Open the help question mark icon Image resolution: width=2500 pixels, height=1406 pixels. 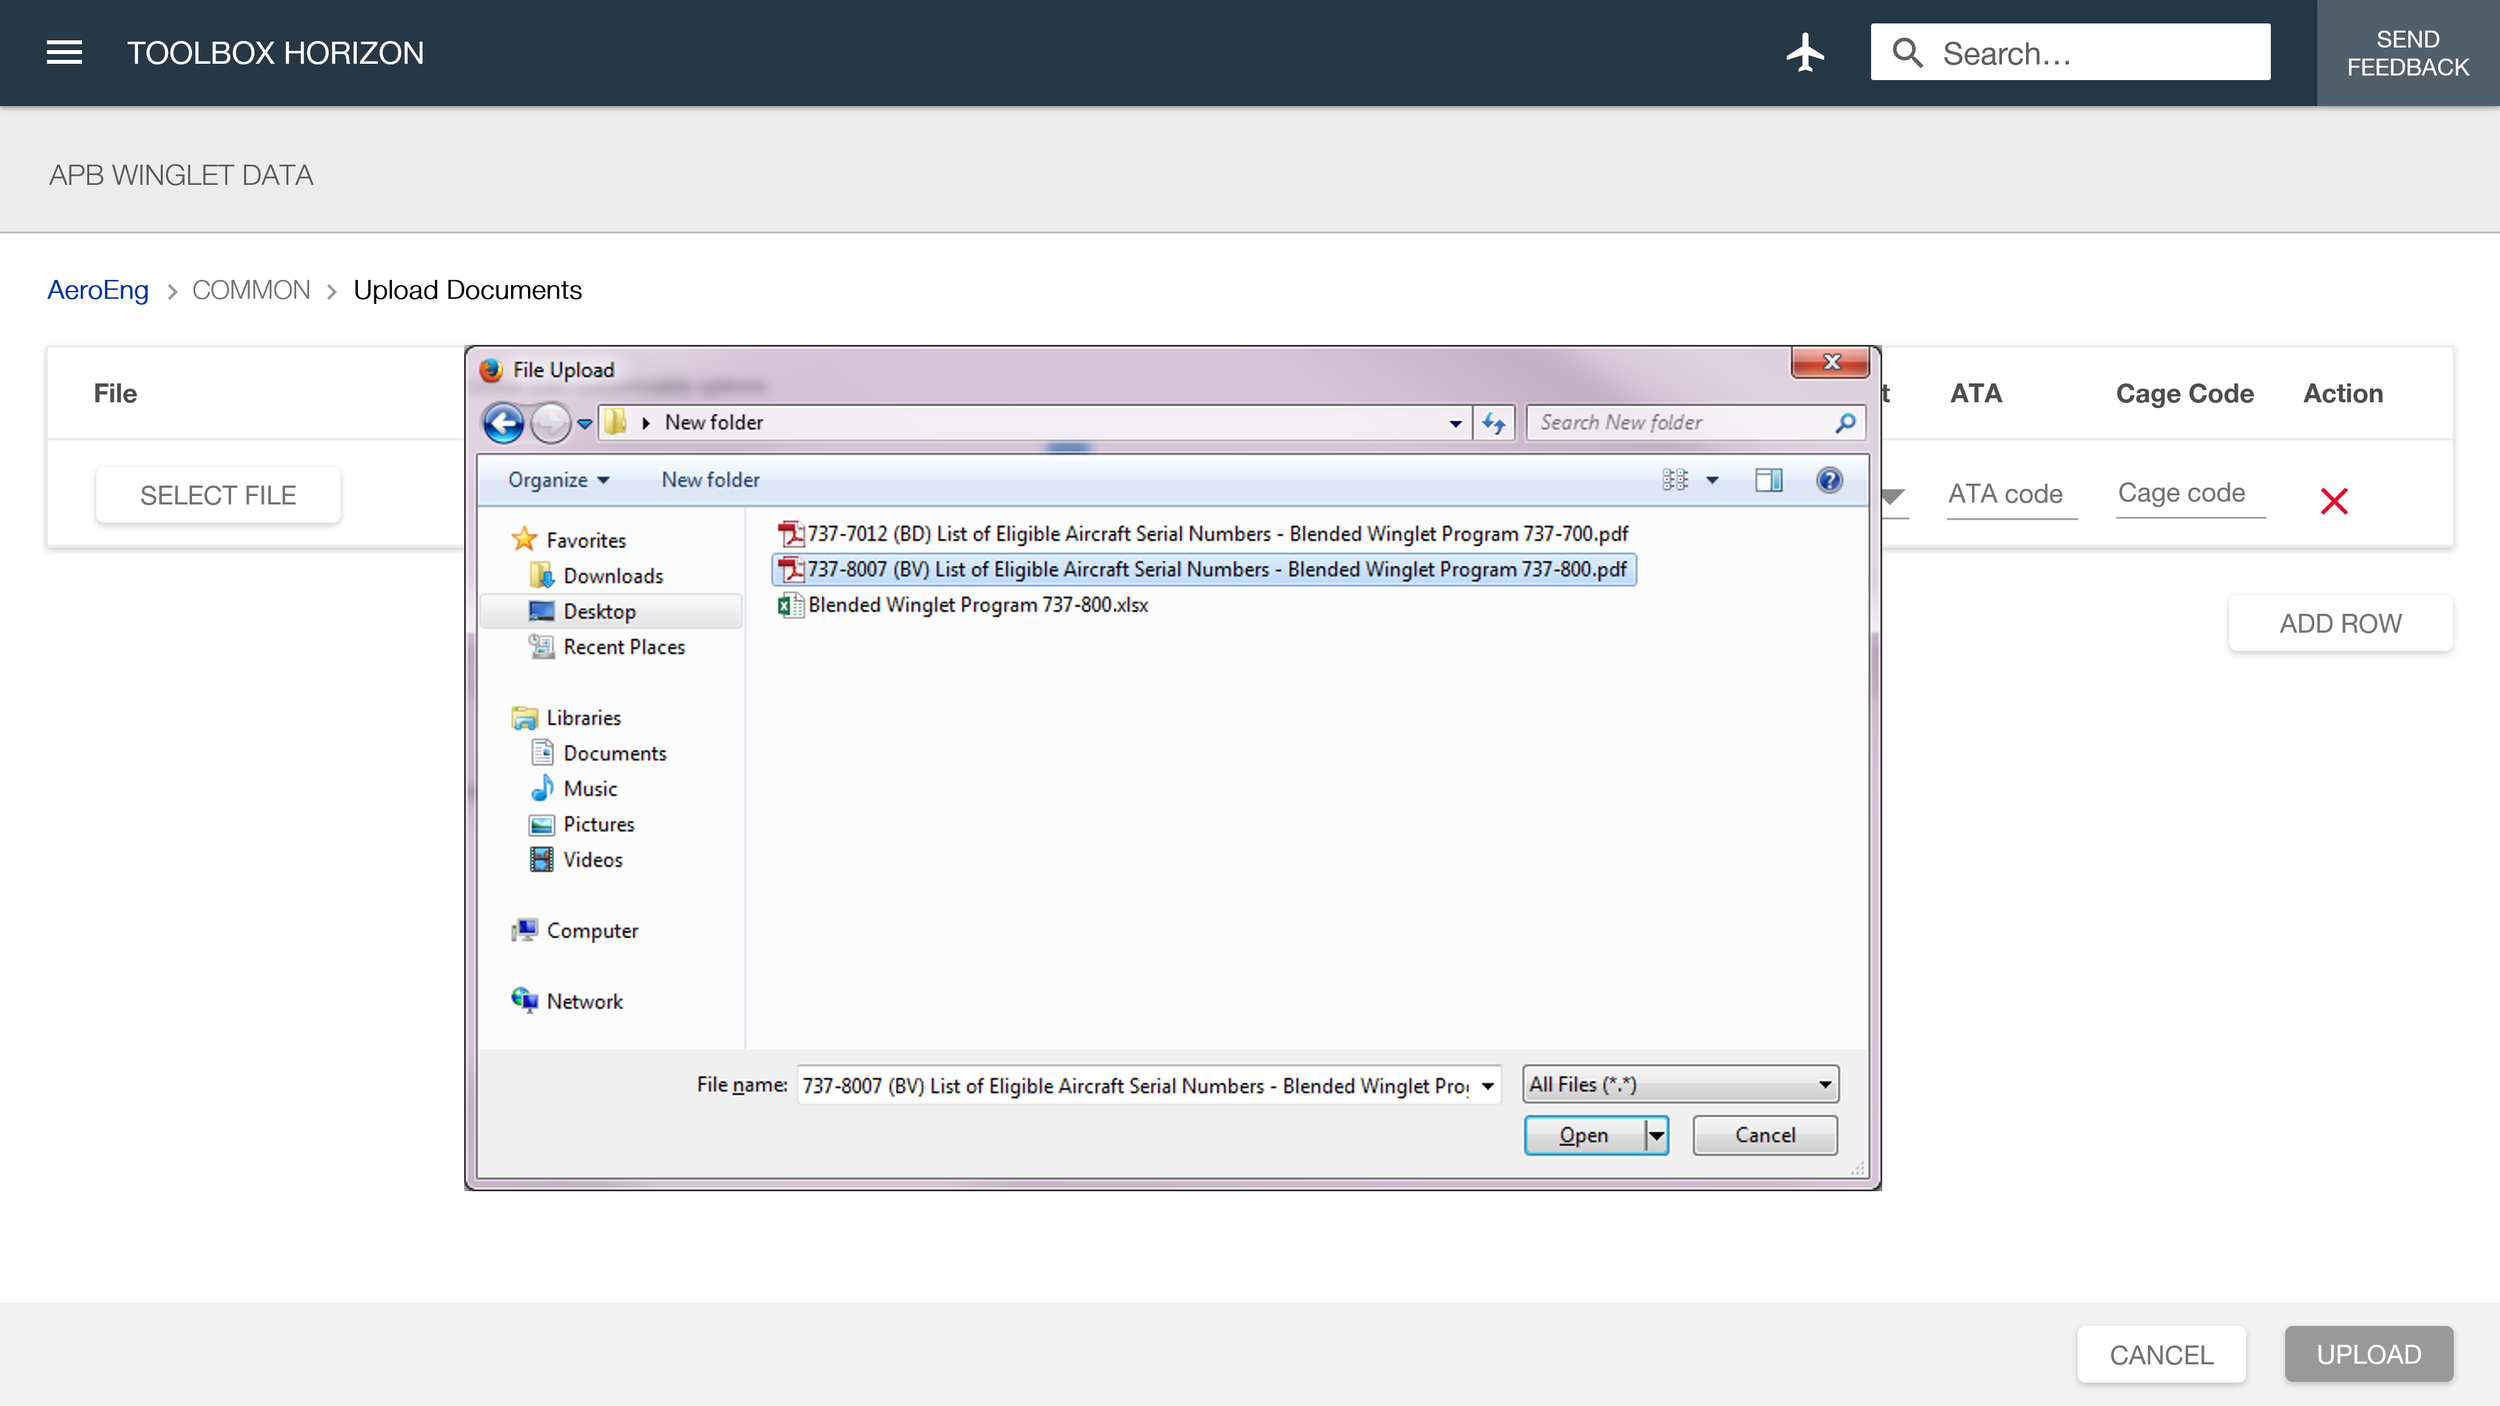click(x=1829, y=480)
